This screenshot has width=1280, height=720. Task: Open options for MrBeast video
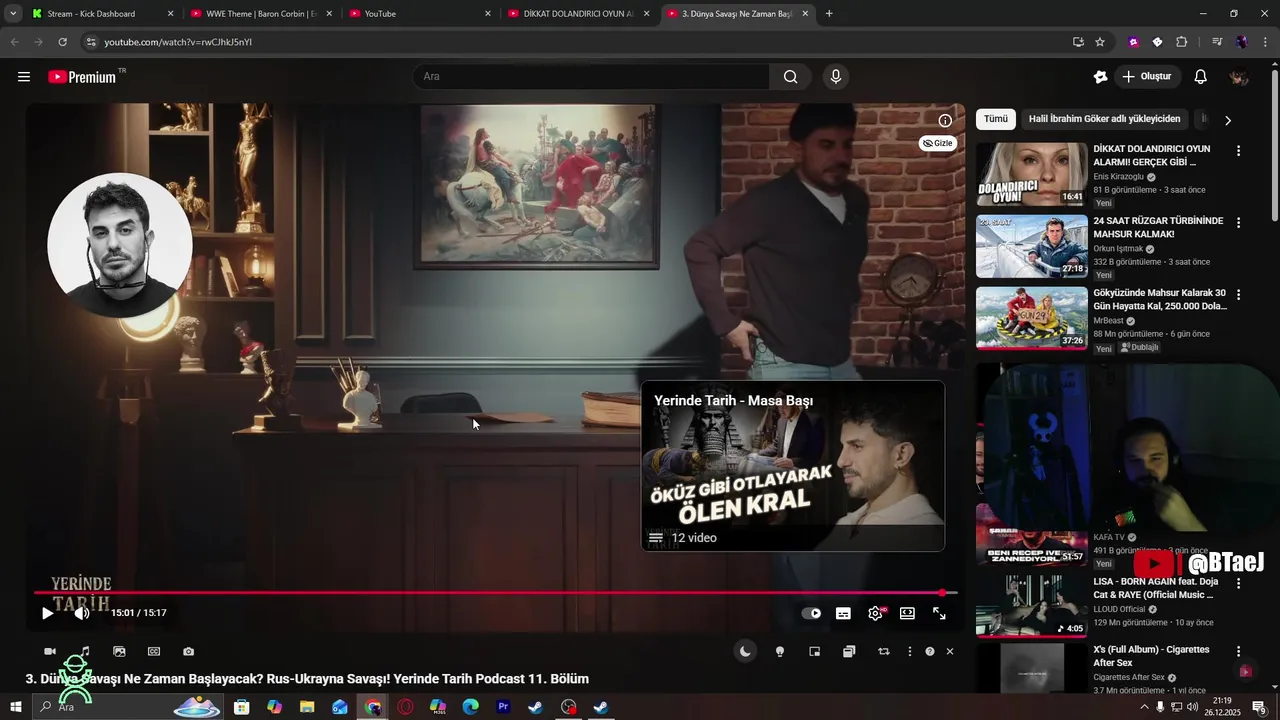pyautogui.click(x=1238, y=295)
